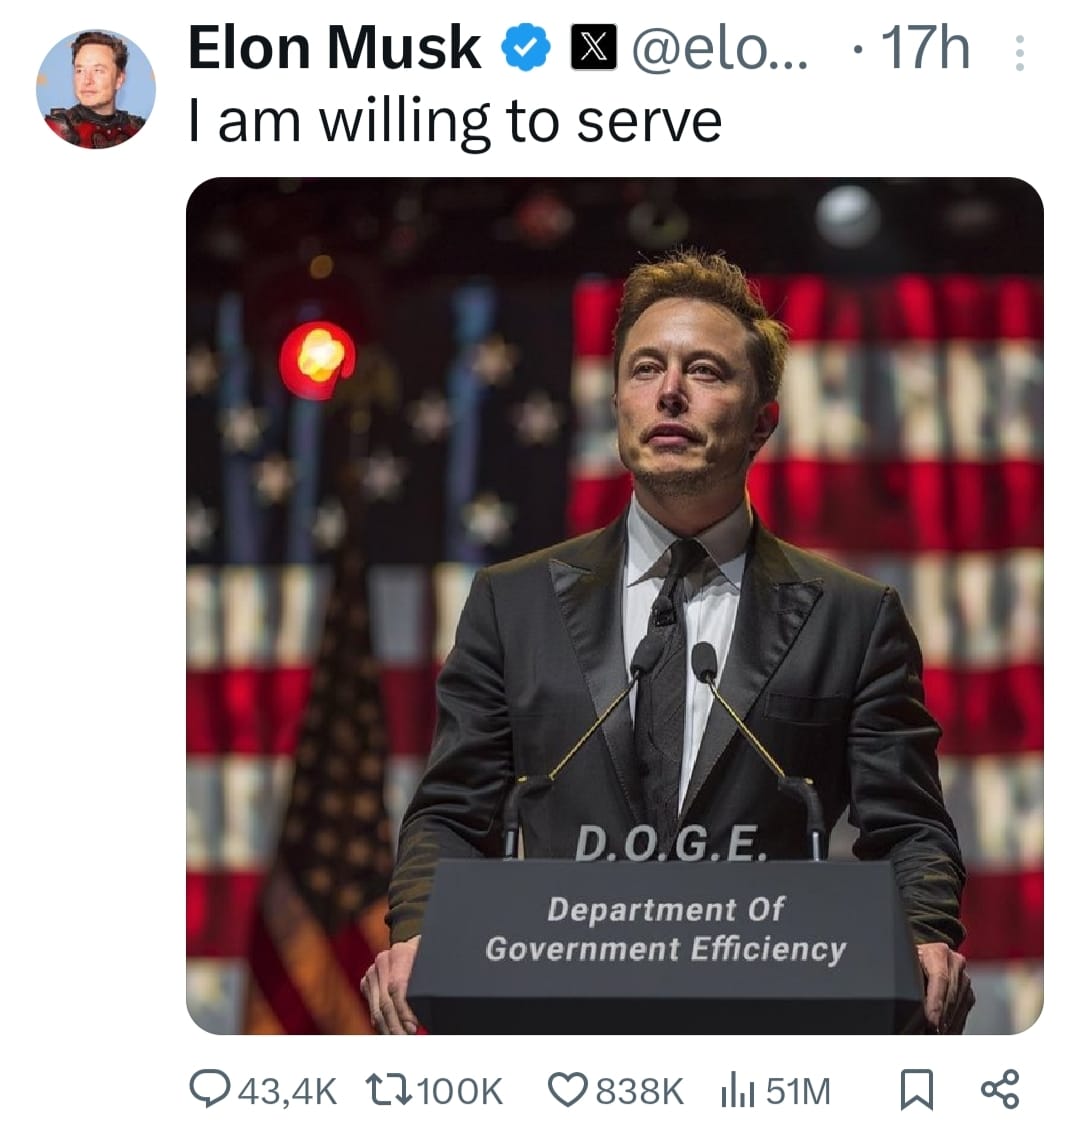1080x1127 pixels.
Task: Click the 100K reposts count
Action: click(x=460, y=1091)
